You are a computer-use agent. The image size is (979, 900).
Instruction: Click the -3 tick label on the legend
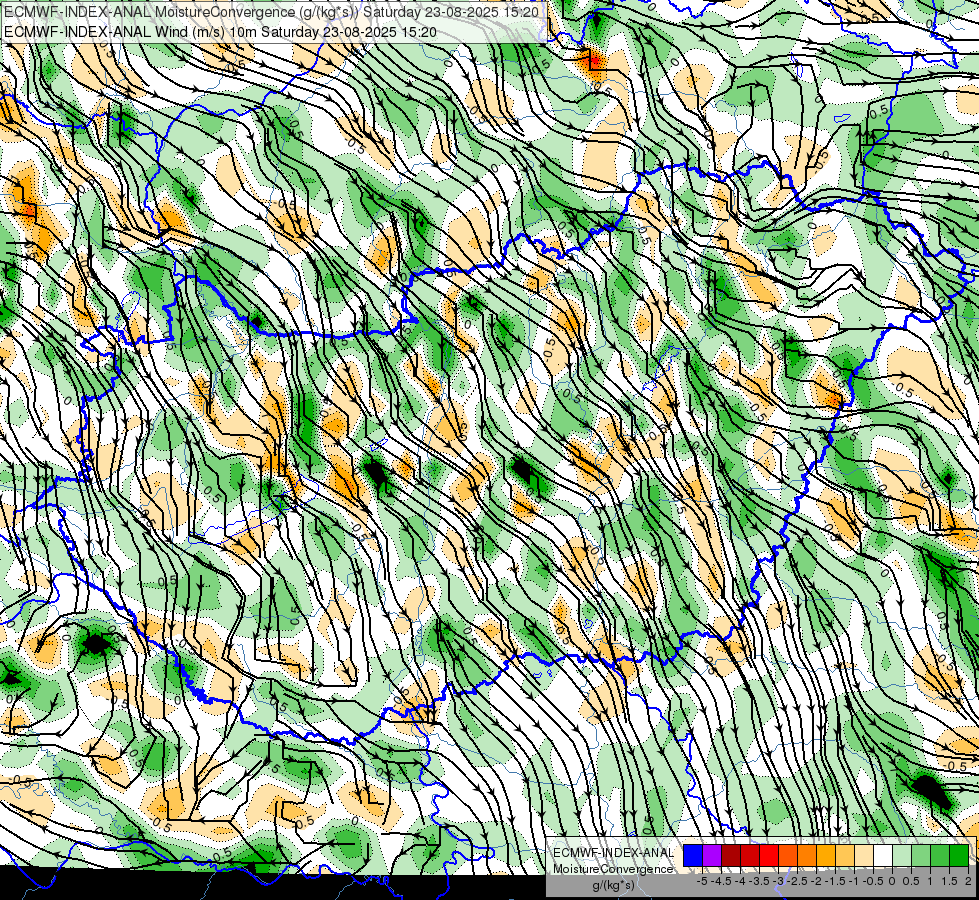coord(778,881)
